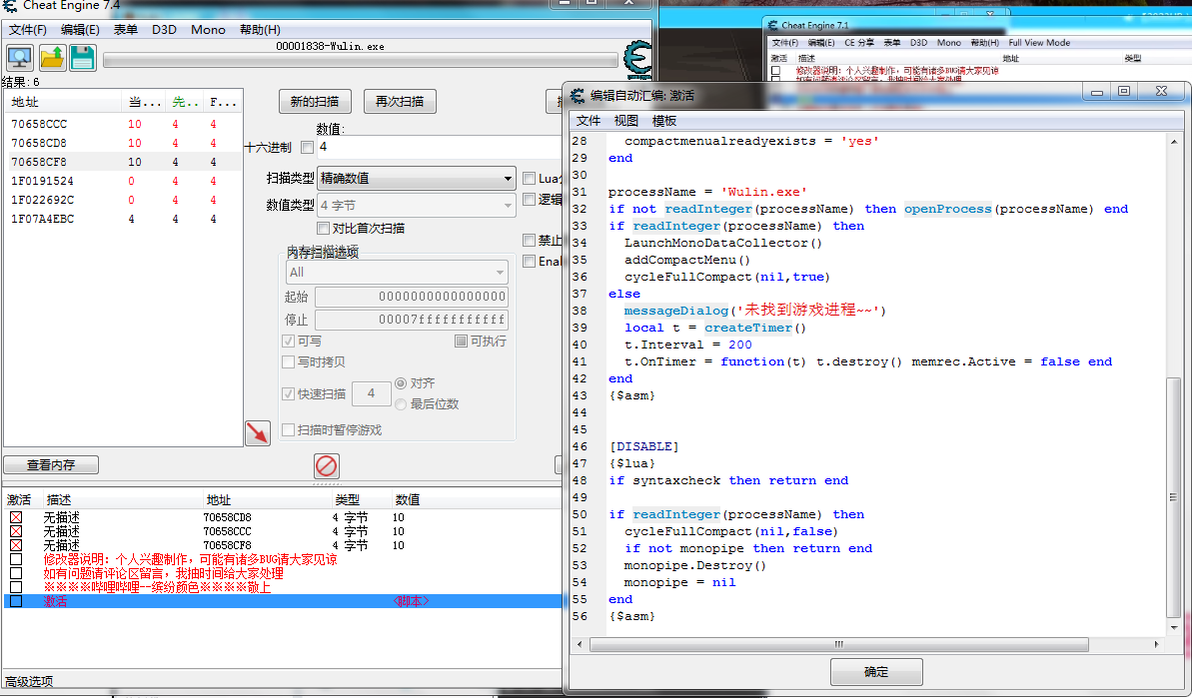Select found address 70658CCC in results
Image resolution: width=1192 pixels, height=698 pixels.
point(123,124)
